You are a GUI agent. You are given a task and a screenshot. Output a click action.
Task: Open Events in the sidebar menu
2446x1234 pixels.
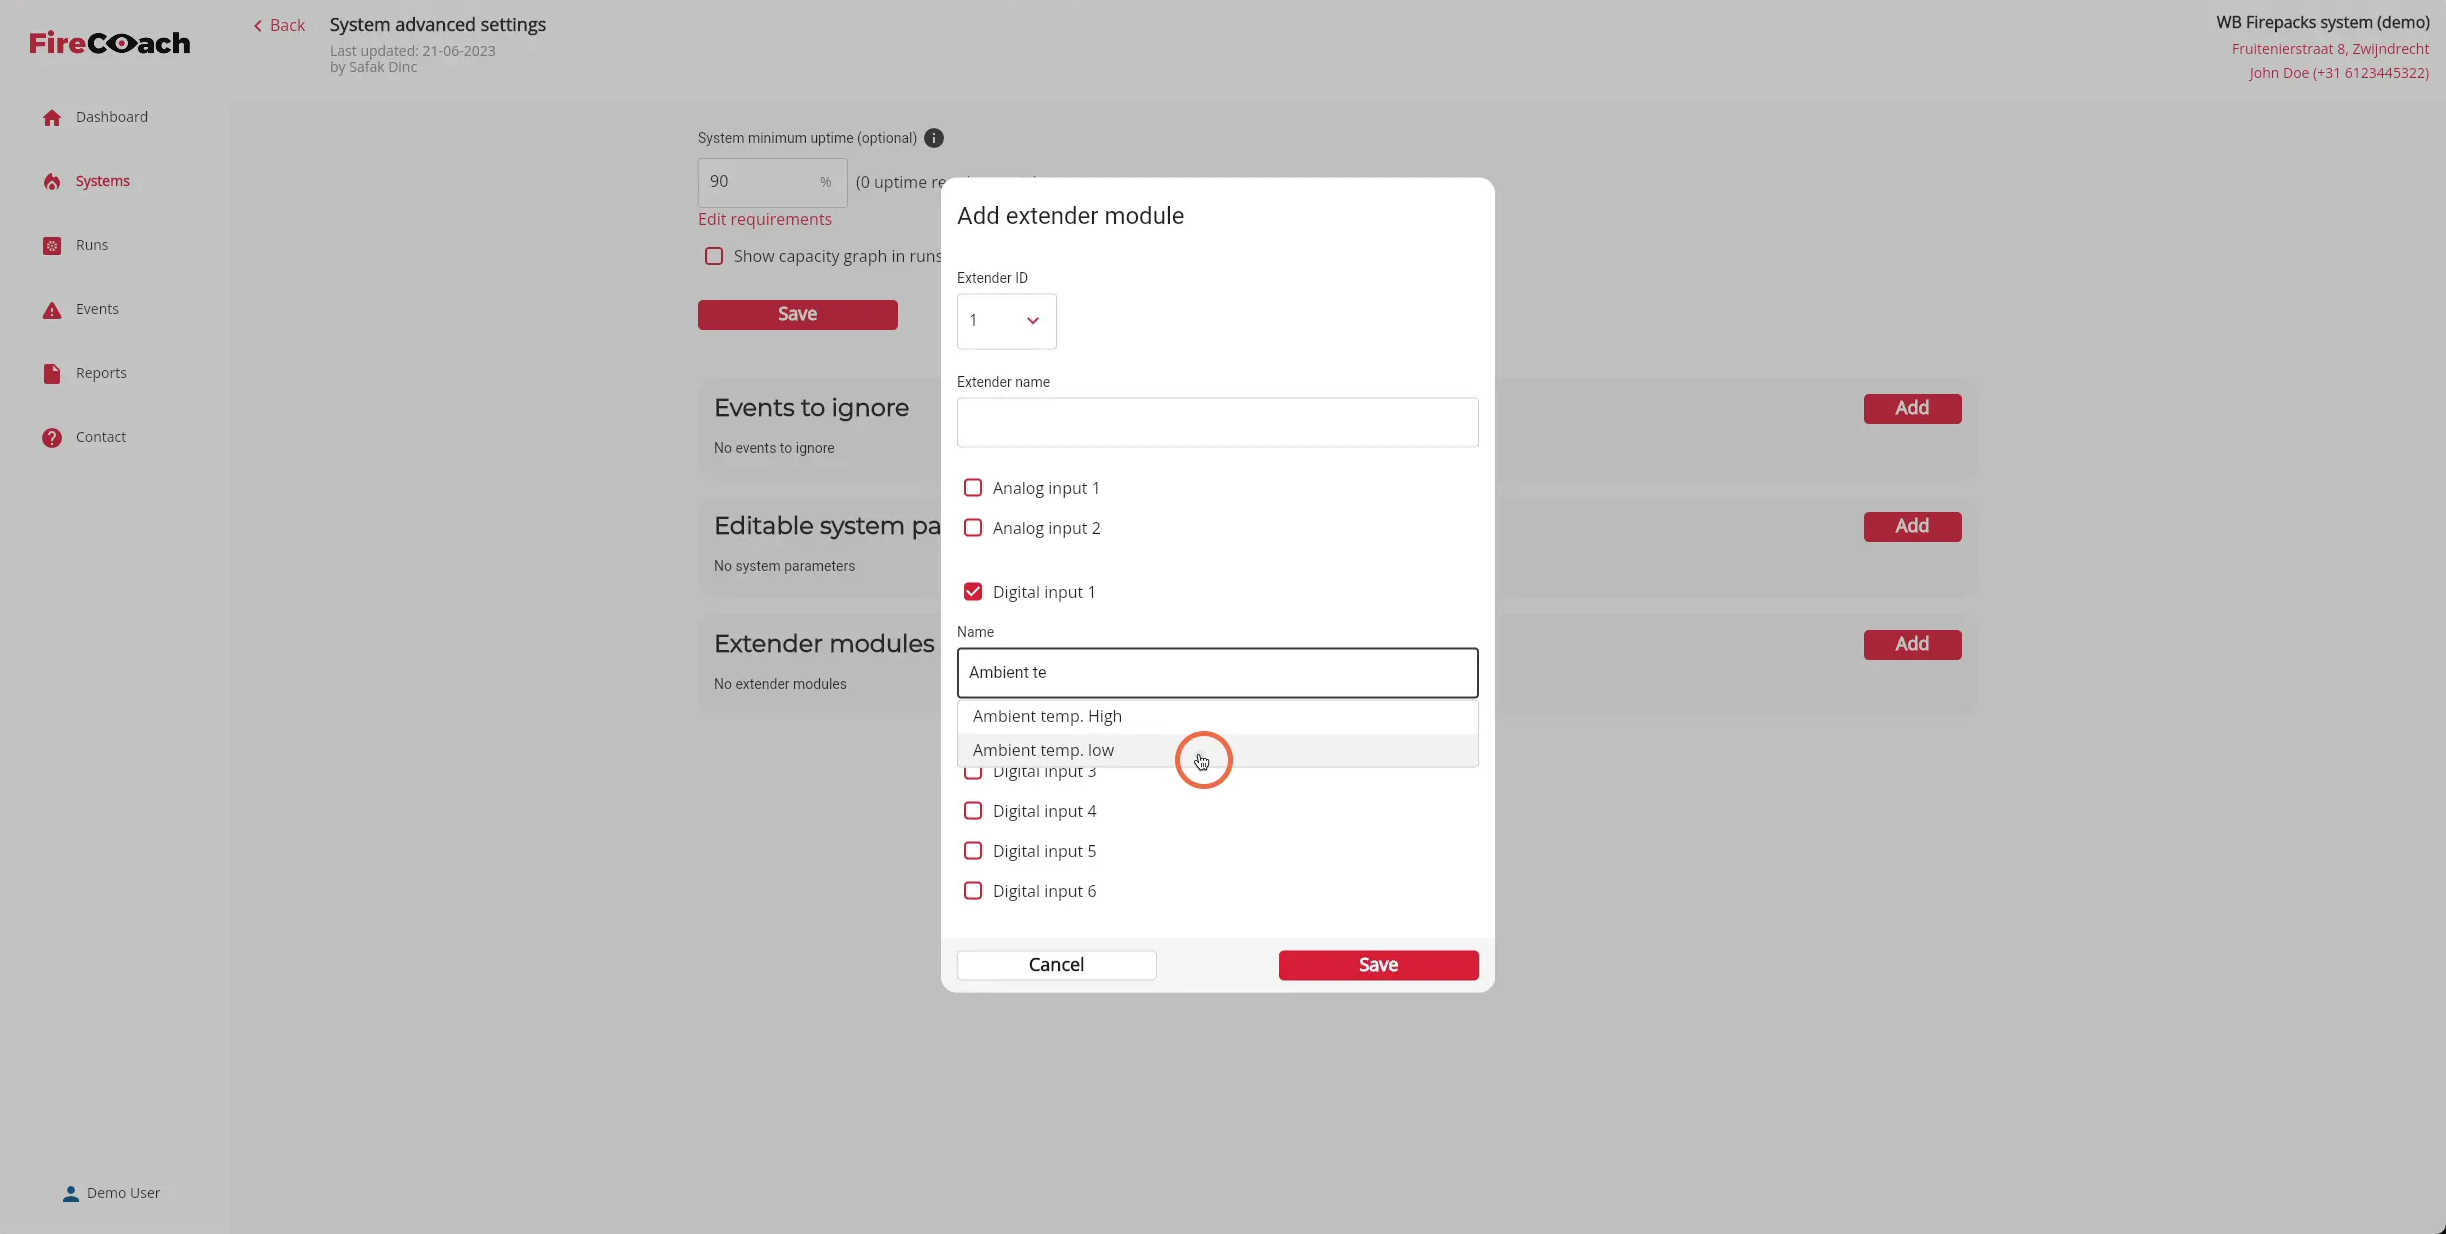click(x=97, y=309)
